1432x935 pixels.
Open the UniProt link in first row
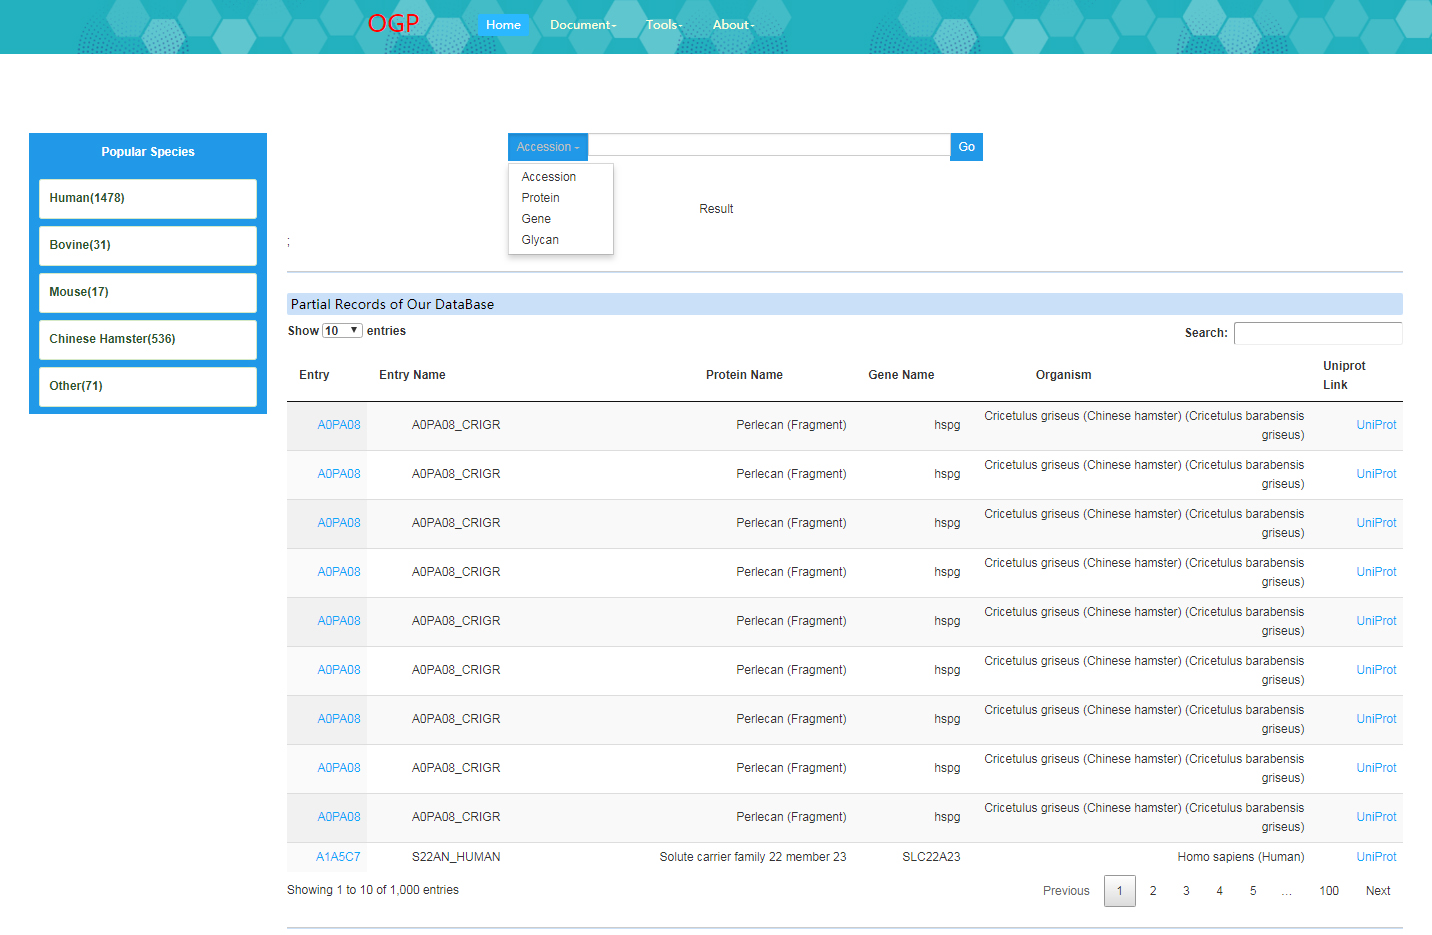click(1376, 425)
